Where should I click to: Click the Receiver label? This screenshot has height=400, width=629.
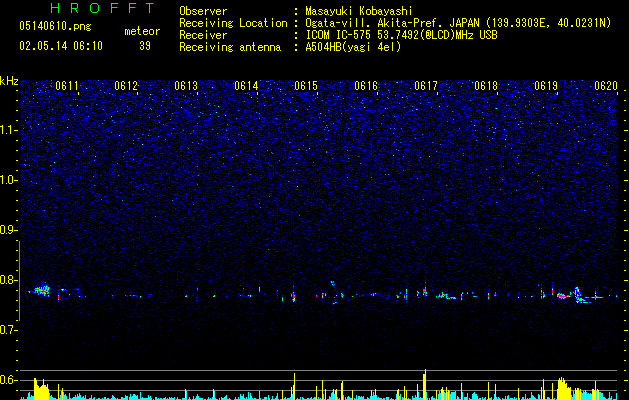point(203,35)
